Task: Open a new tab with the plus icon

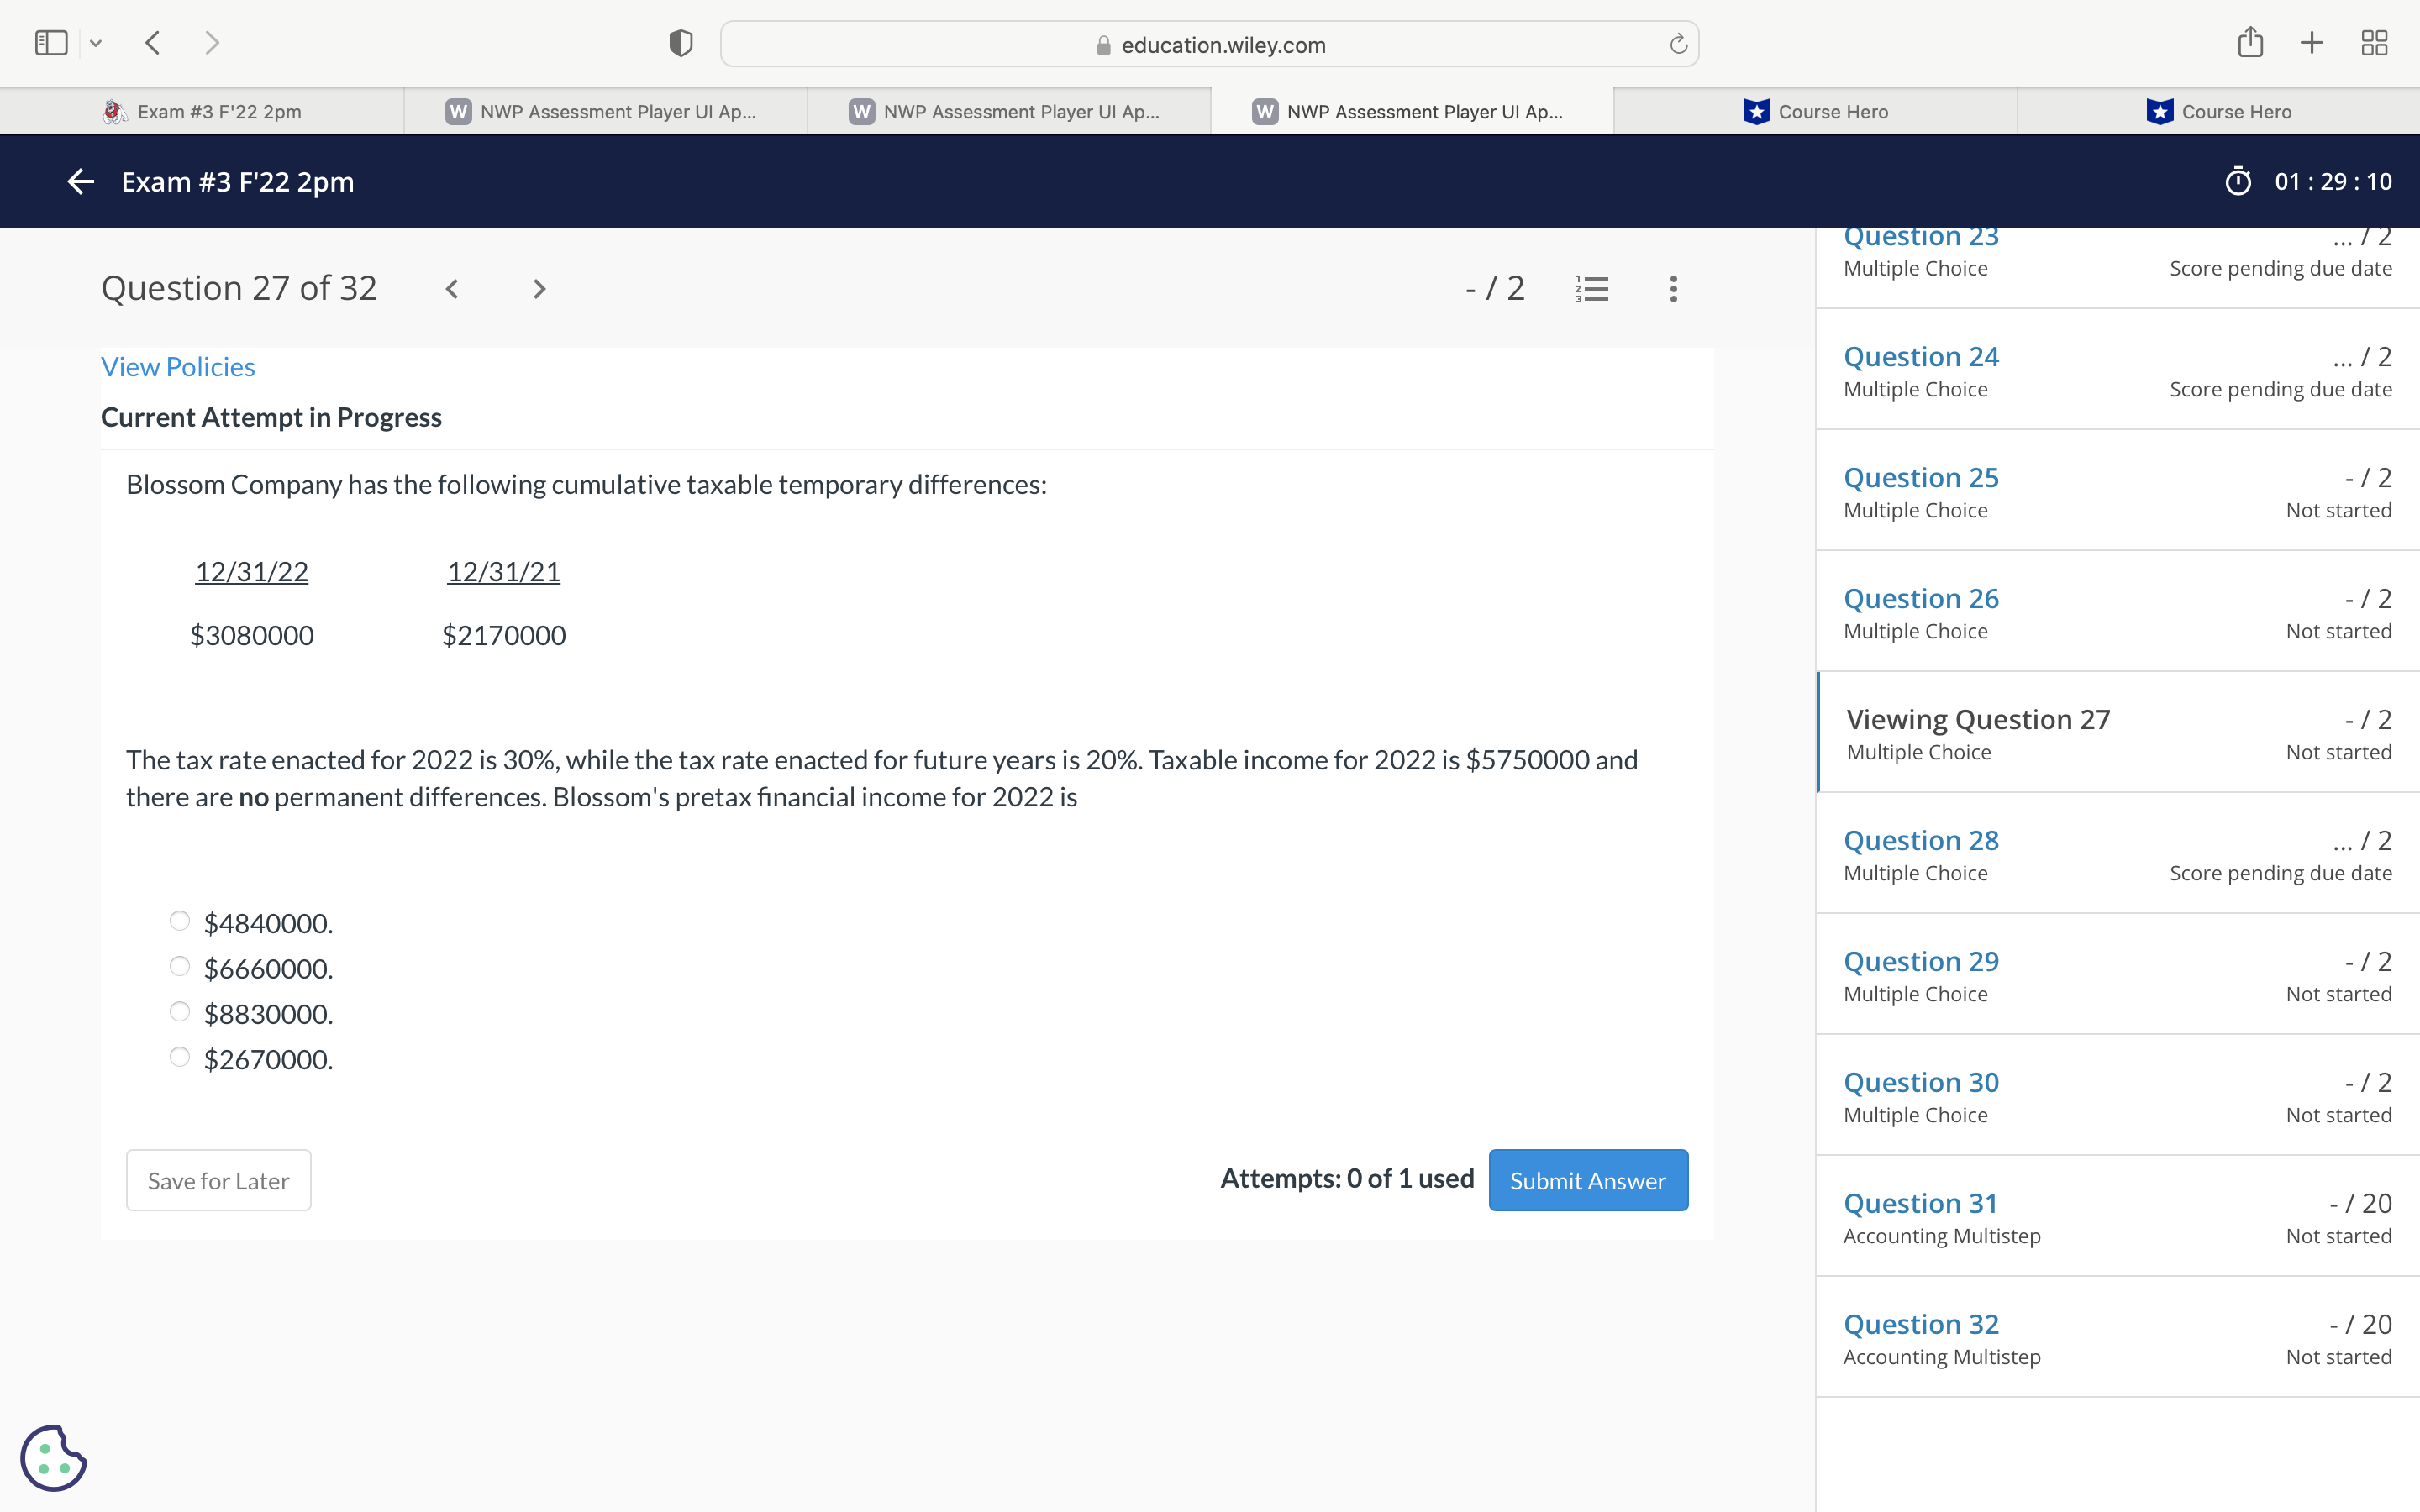Action: point(2311,43)
